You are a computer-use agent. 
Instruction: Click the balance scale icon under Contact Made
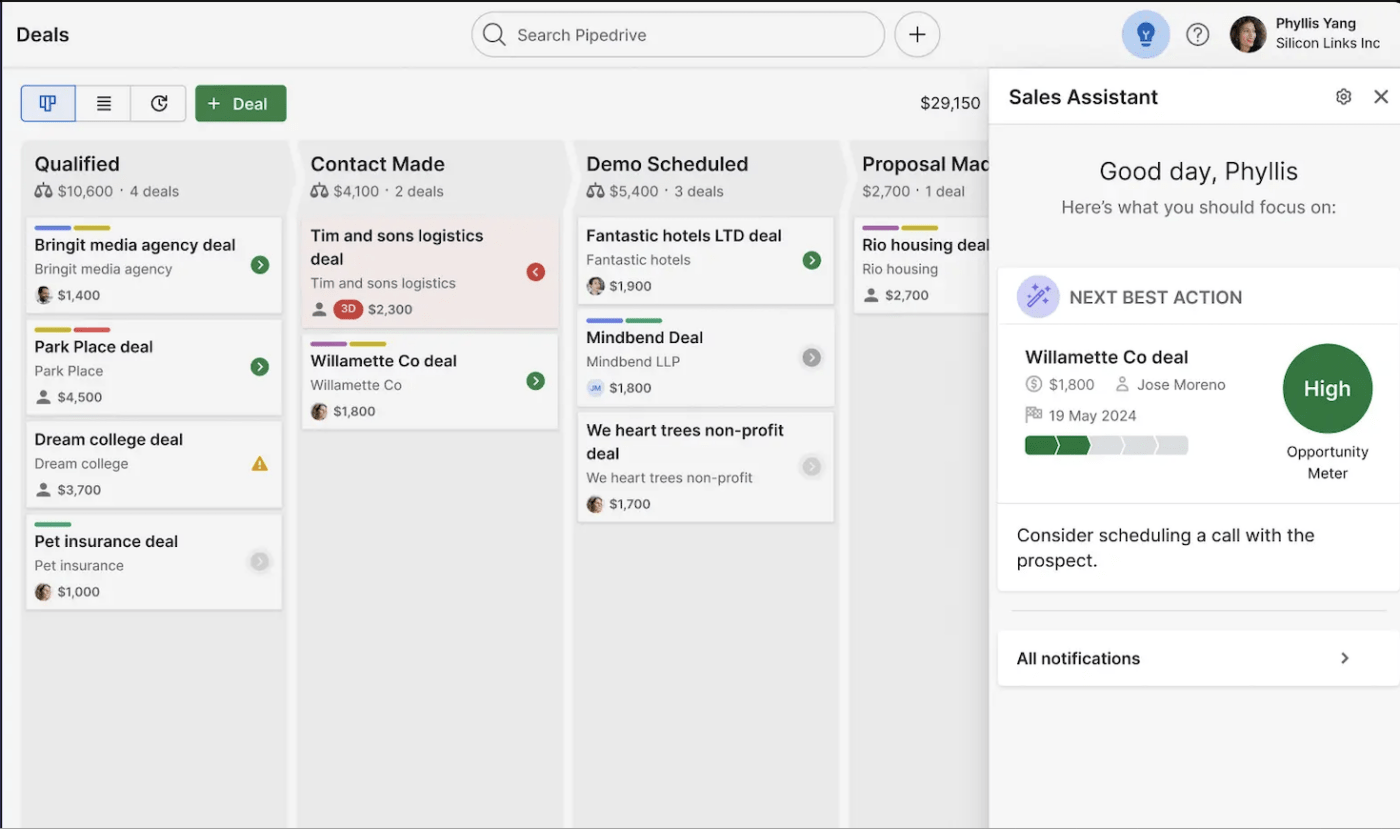(x=318, y=191)
